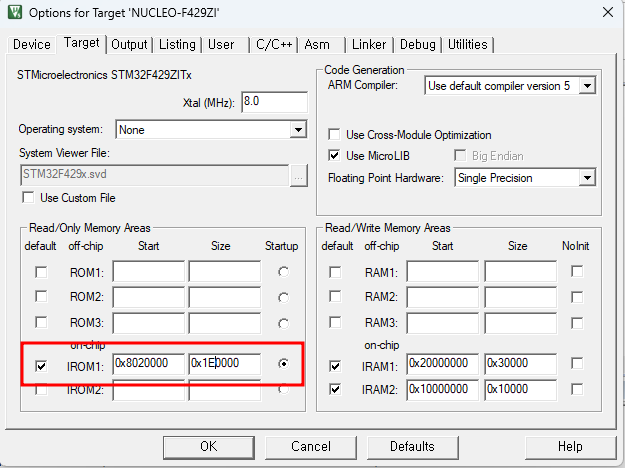Open the Debug tab
This screenshot has height=468, width=625.
[x=417, y=44]
